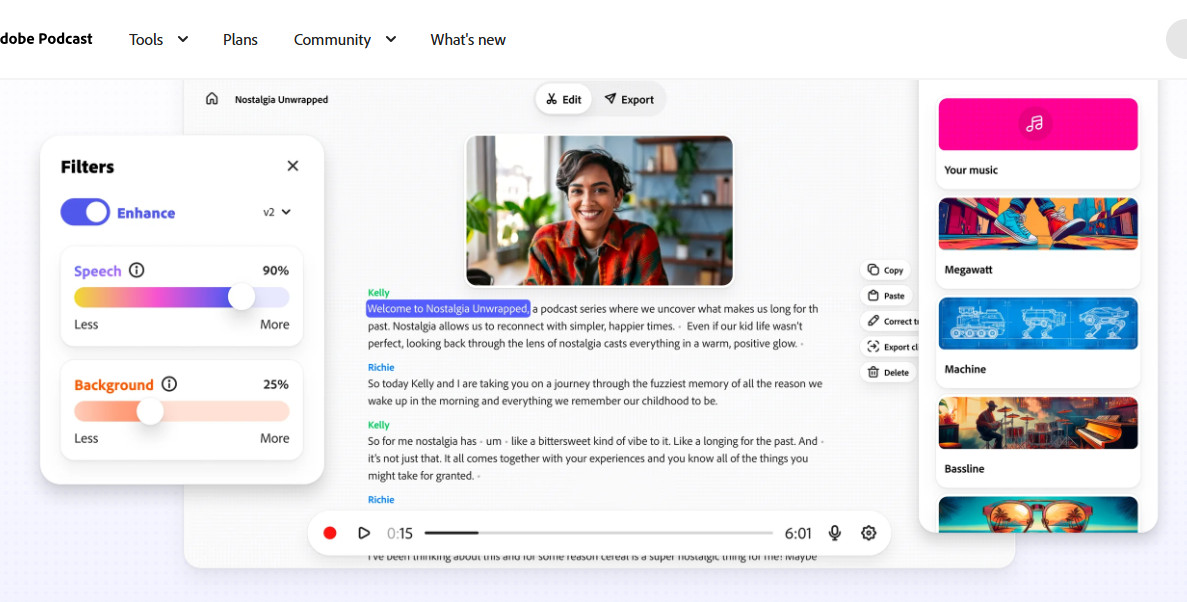Toggle the Enhance switch off
Screen dimensions: 1187x602
click(x=85, y=212)
